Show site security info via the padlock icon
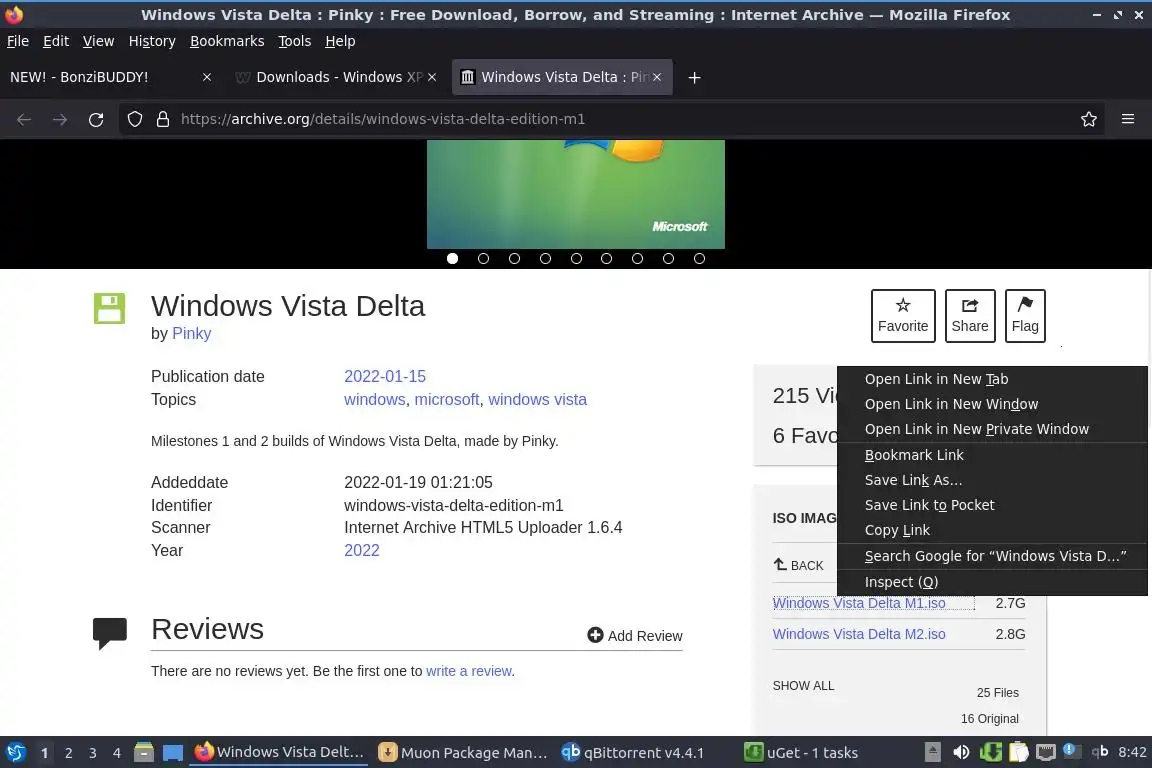Screen dimensions: 1152x768 (x=163, y=119)
